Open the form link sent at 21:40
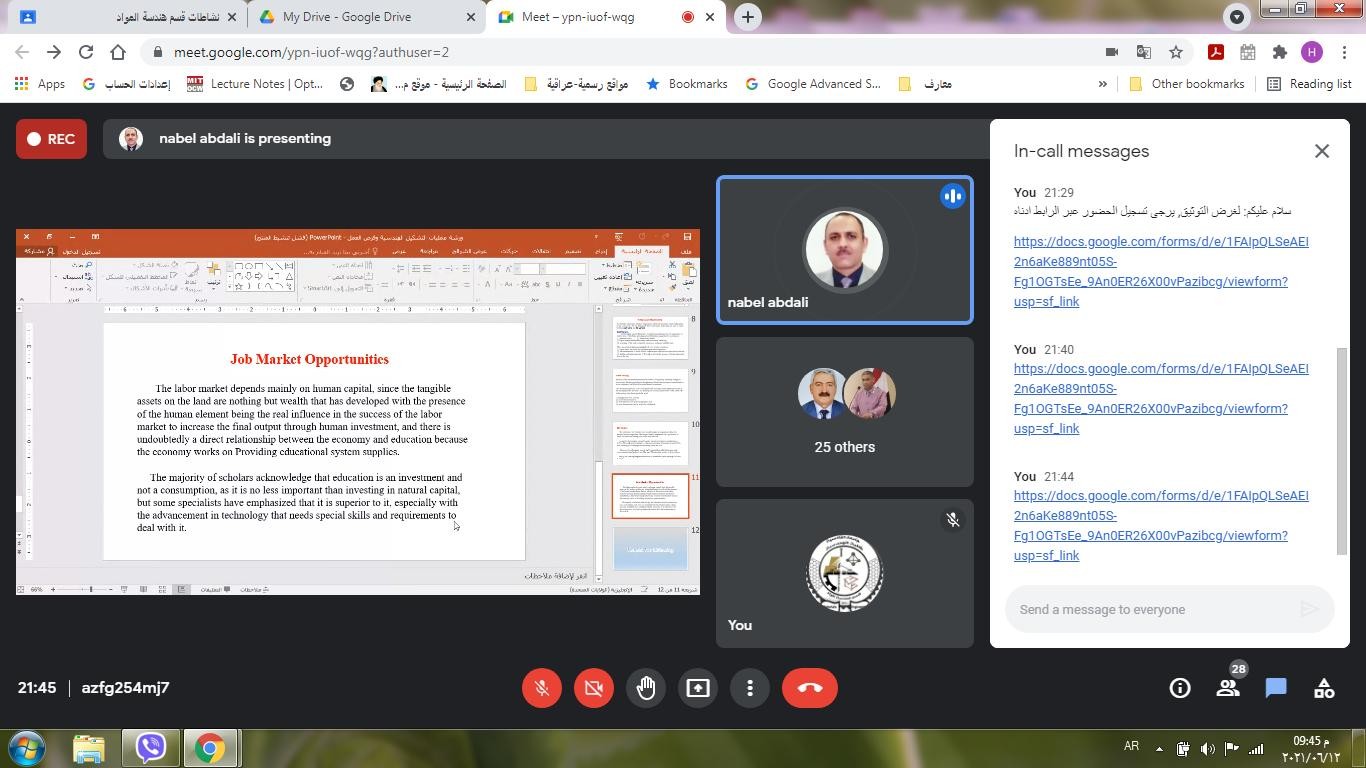1366x768 pixels. coord(1161,398)
